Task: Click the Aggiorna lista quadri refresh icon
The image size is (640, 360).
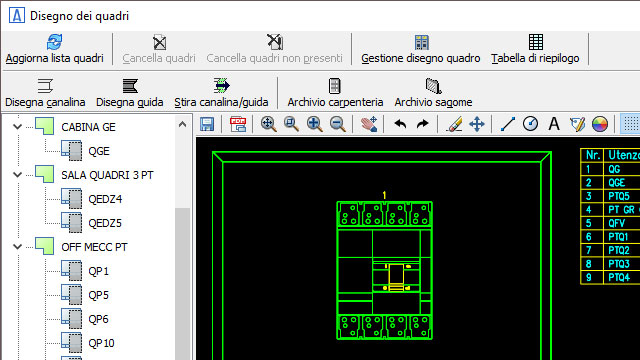Action: point(55,42)
